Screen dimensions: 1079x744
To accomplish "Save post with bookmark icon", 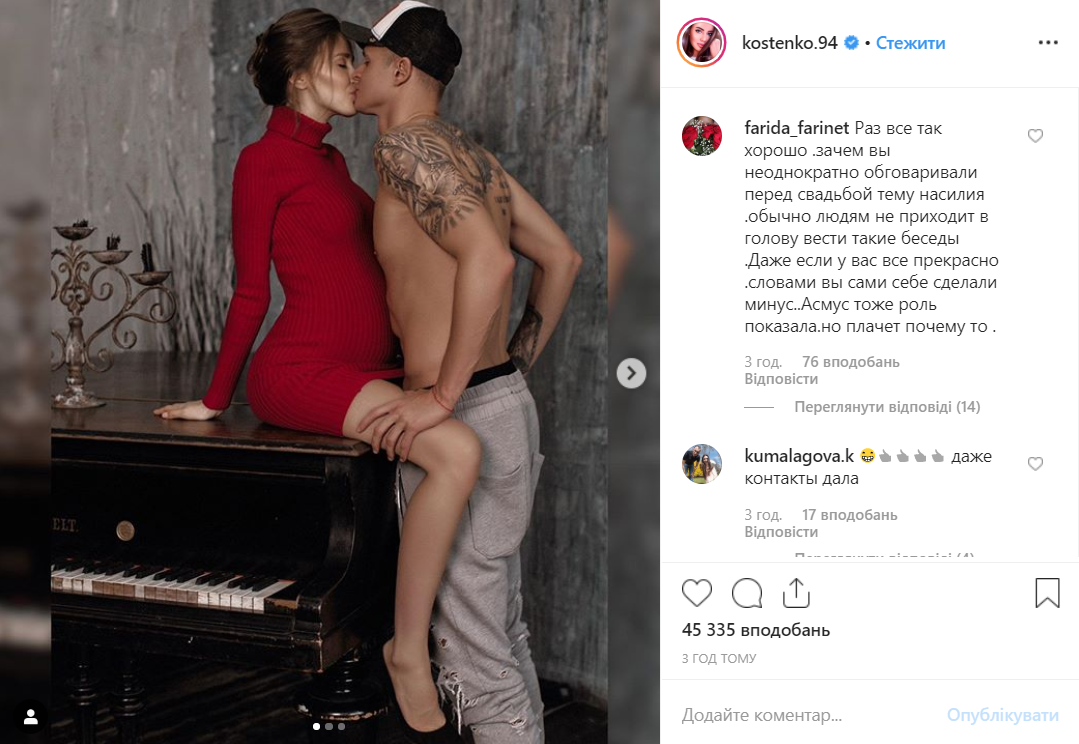I will pyautogui.click(x=1047, y=593).
